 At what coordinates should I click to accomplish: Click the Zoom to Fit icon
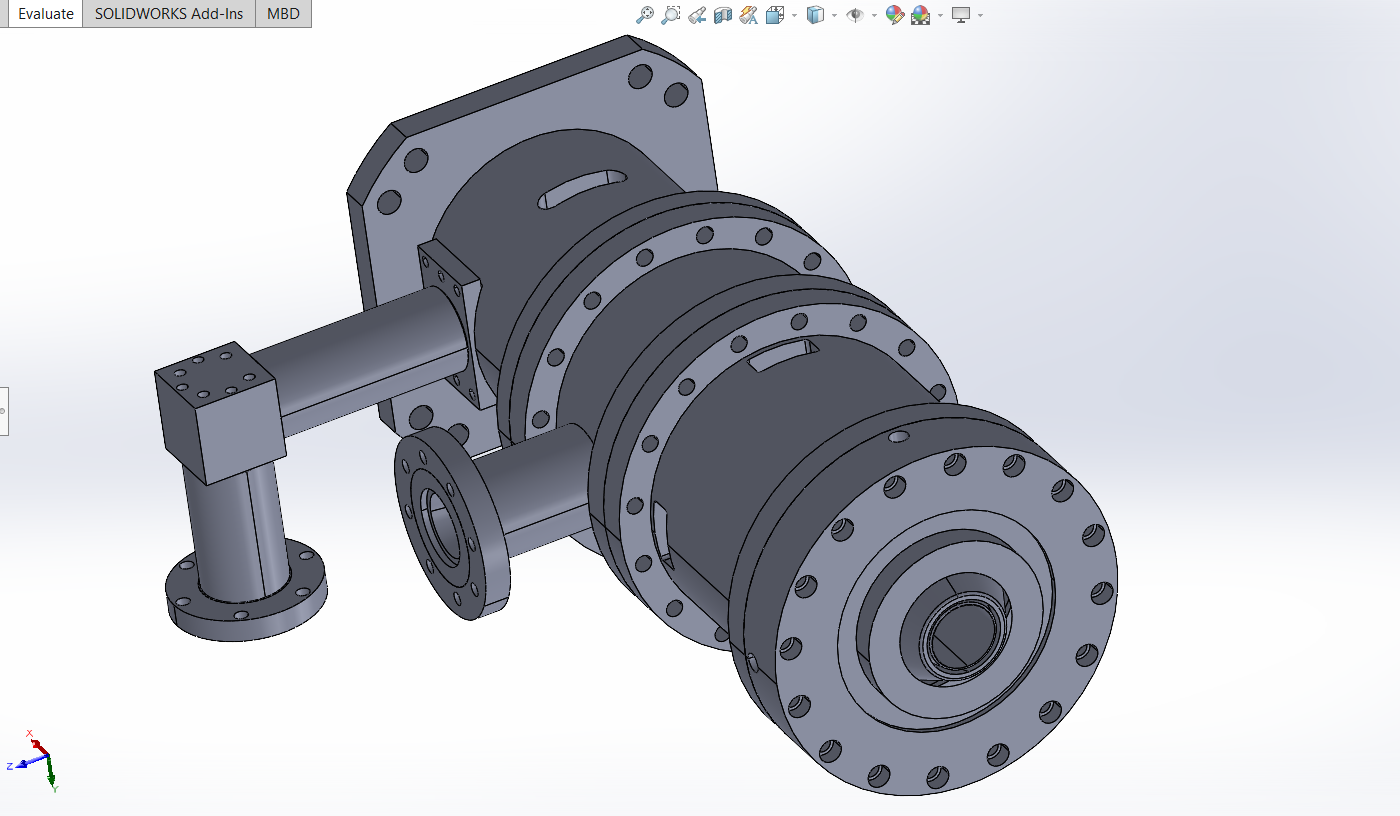pos(645,15)
